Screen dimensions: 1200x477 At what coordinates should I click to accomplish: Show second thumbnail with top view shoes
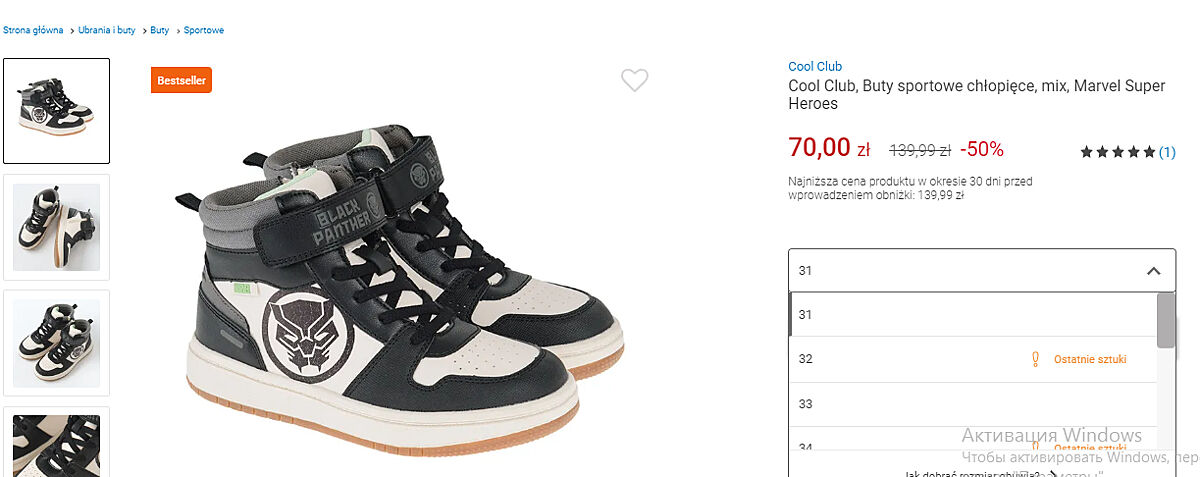57,227
